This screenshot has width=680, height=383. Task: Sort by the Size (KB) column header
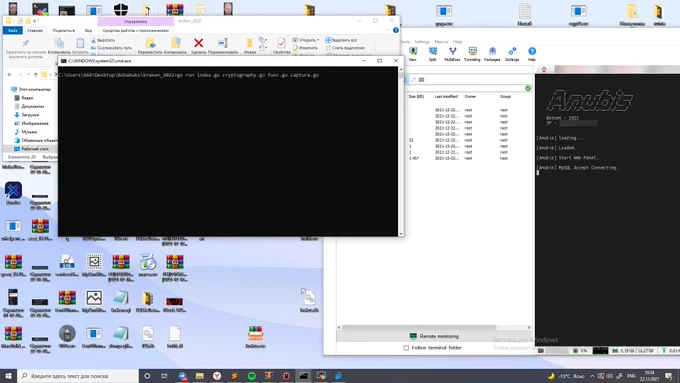[416, 96]
